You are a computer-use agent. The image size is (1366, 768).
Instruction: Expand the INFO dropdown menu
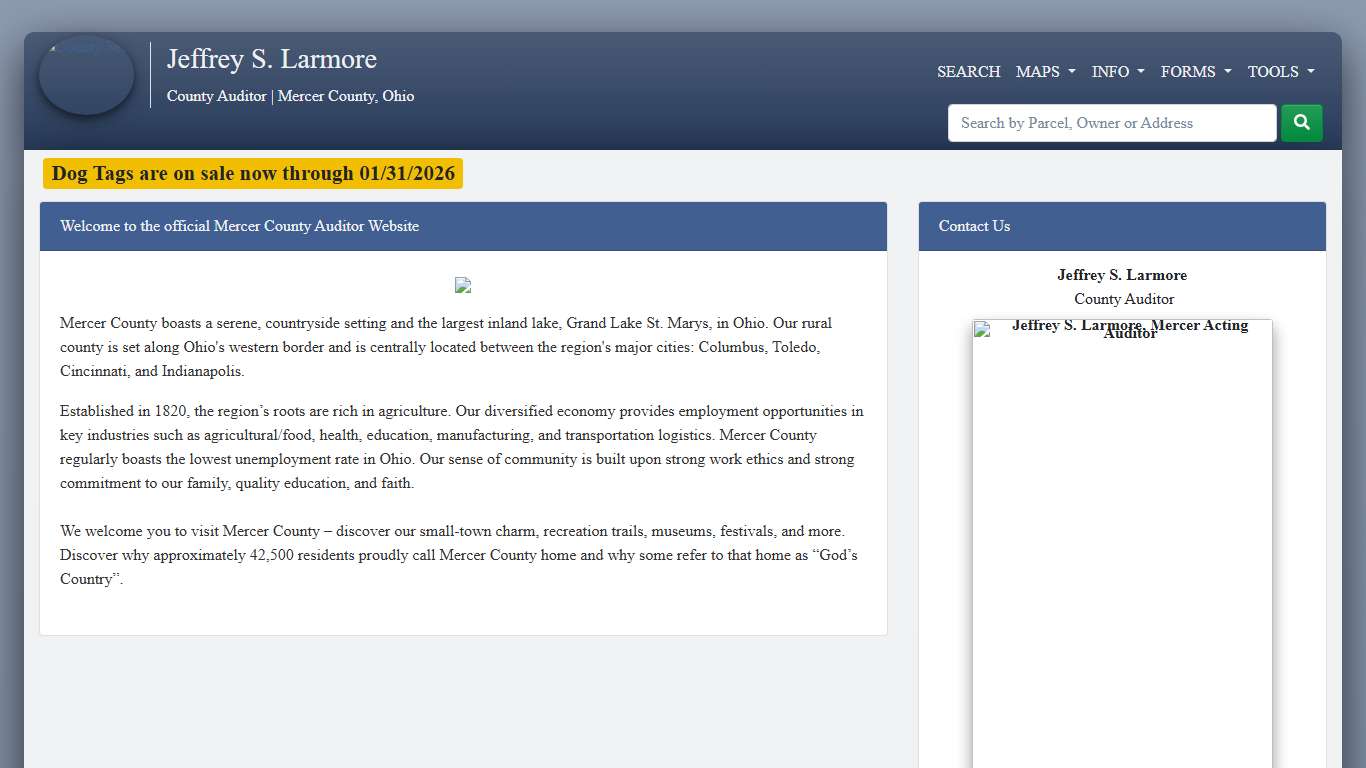pos(1117,72)
